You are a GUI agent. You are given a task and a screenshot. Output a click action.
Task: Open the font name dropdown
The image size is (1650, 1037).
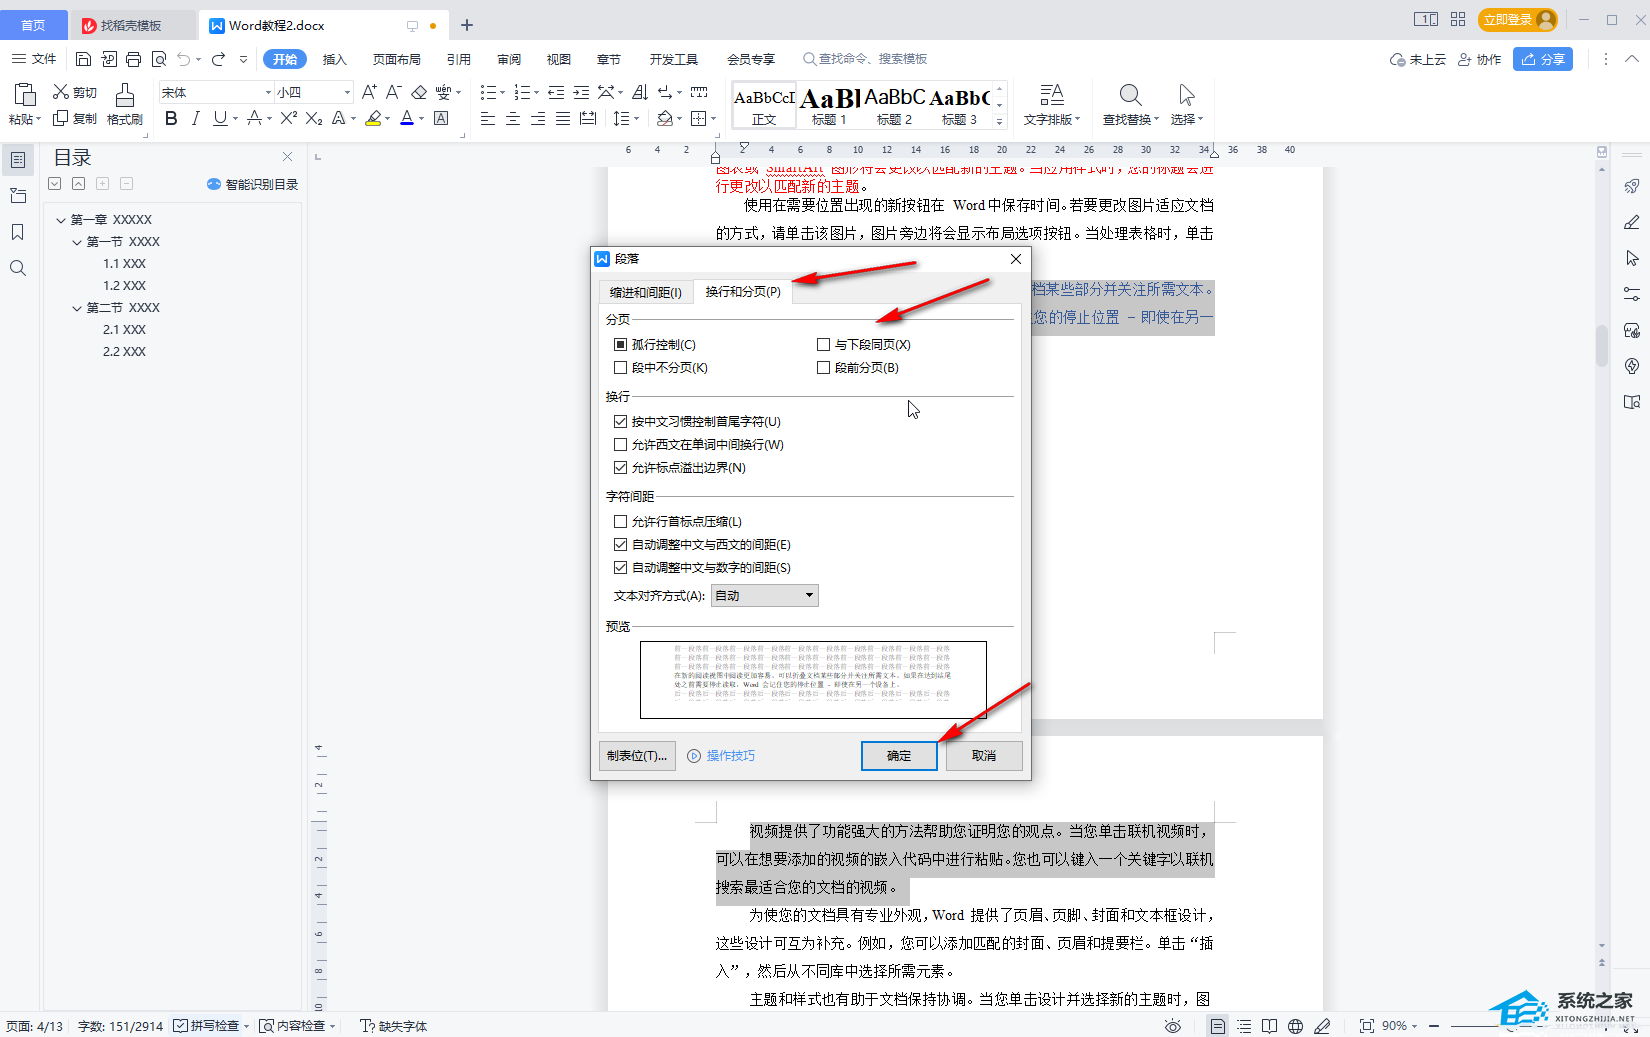(x=268, y=92)
